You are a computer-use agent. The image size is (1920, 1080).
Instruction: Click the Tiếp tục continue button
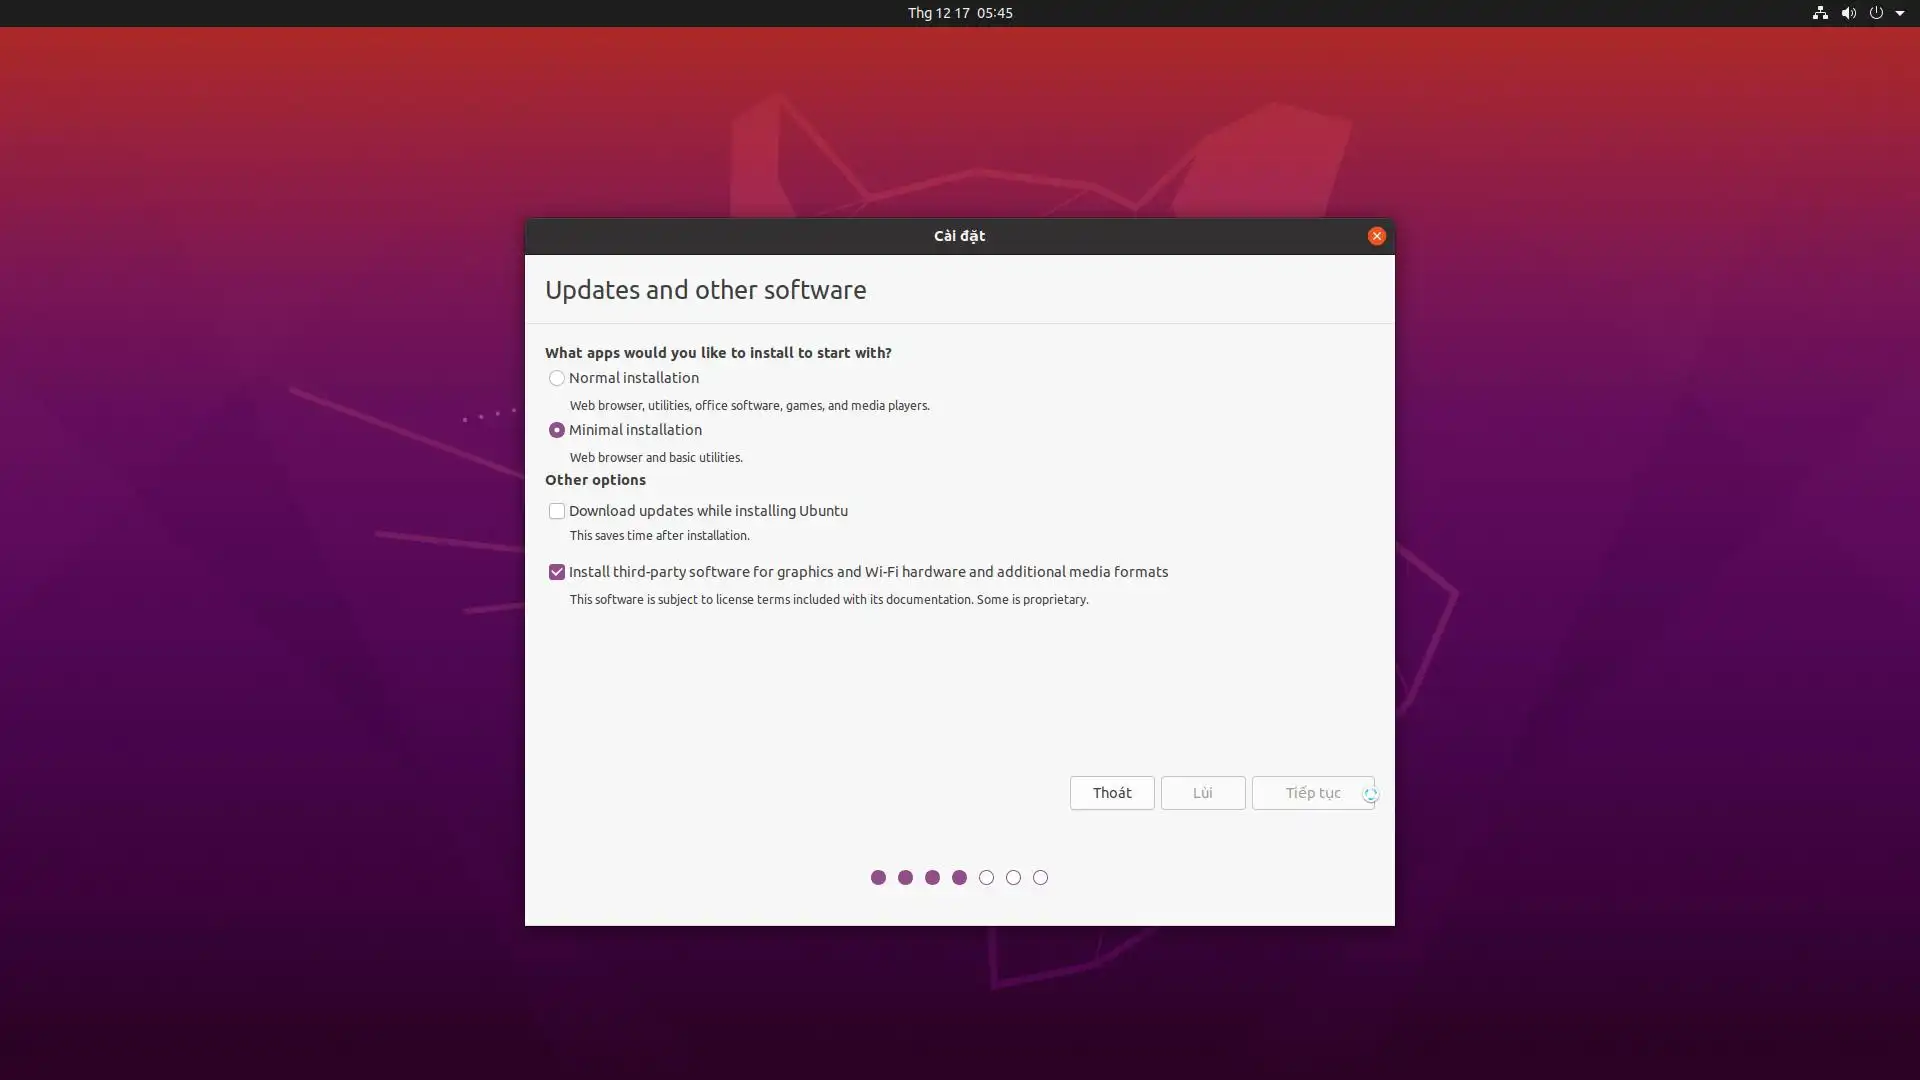[1312, 793]
